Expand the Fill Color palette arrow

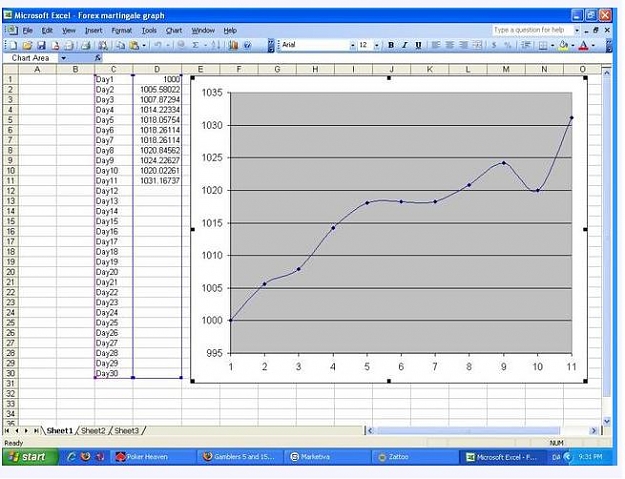(x=573, y=46)
